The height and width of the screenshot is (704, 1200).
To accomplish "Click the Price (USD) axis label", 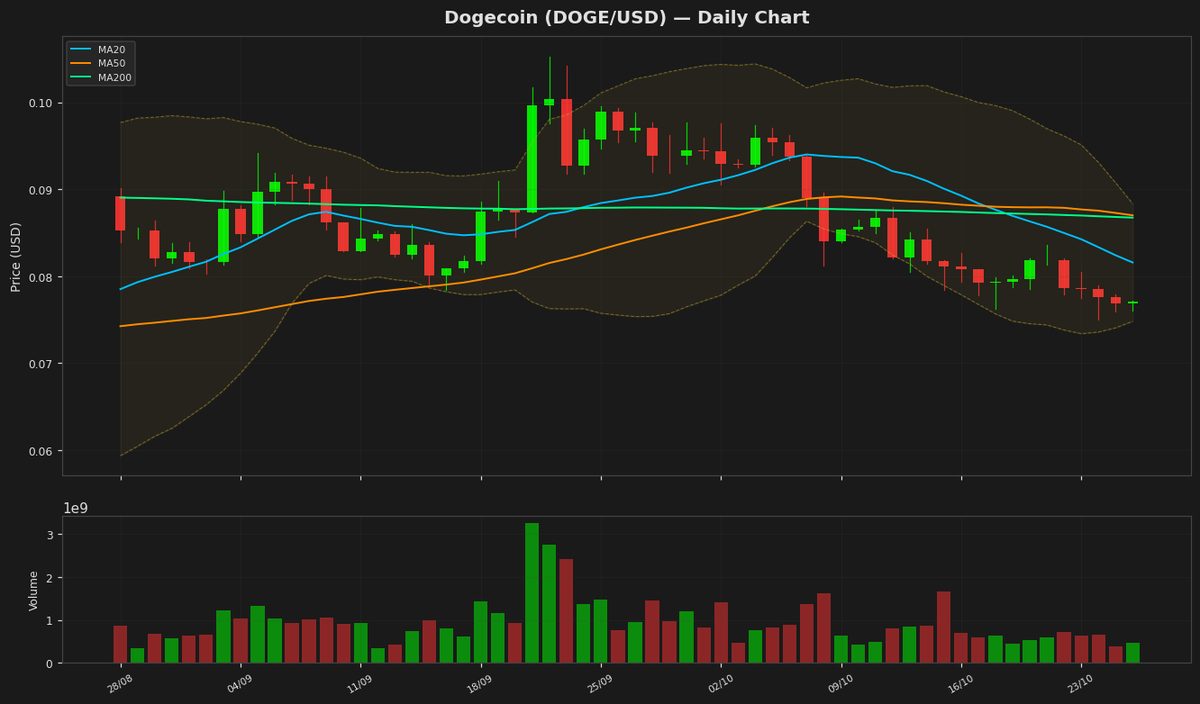I will click(x=16, y=256).
